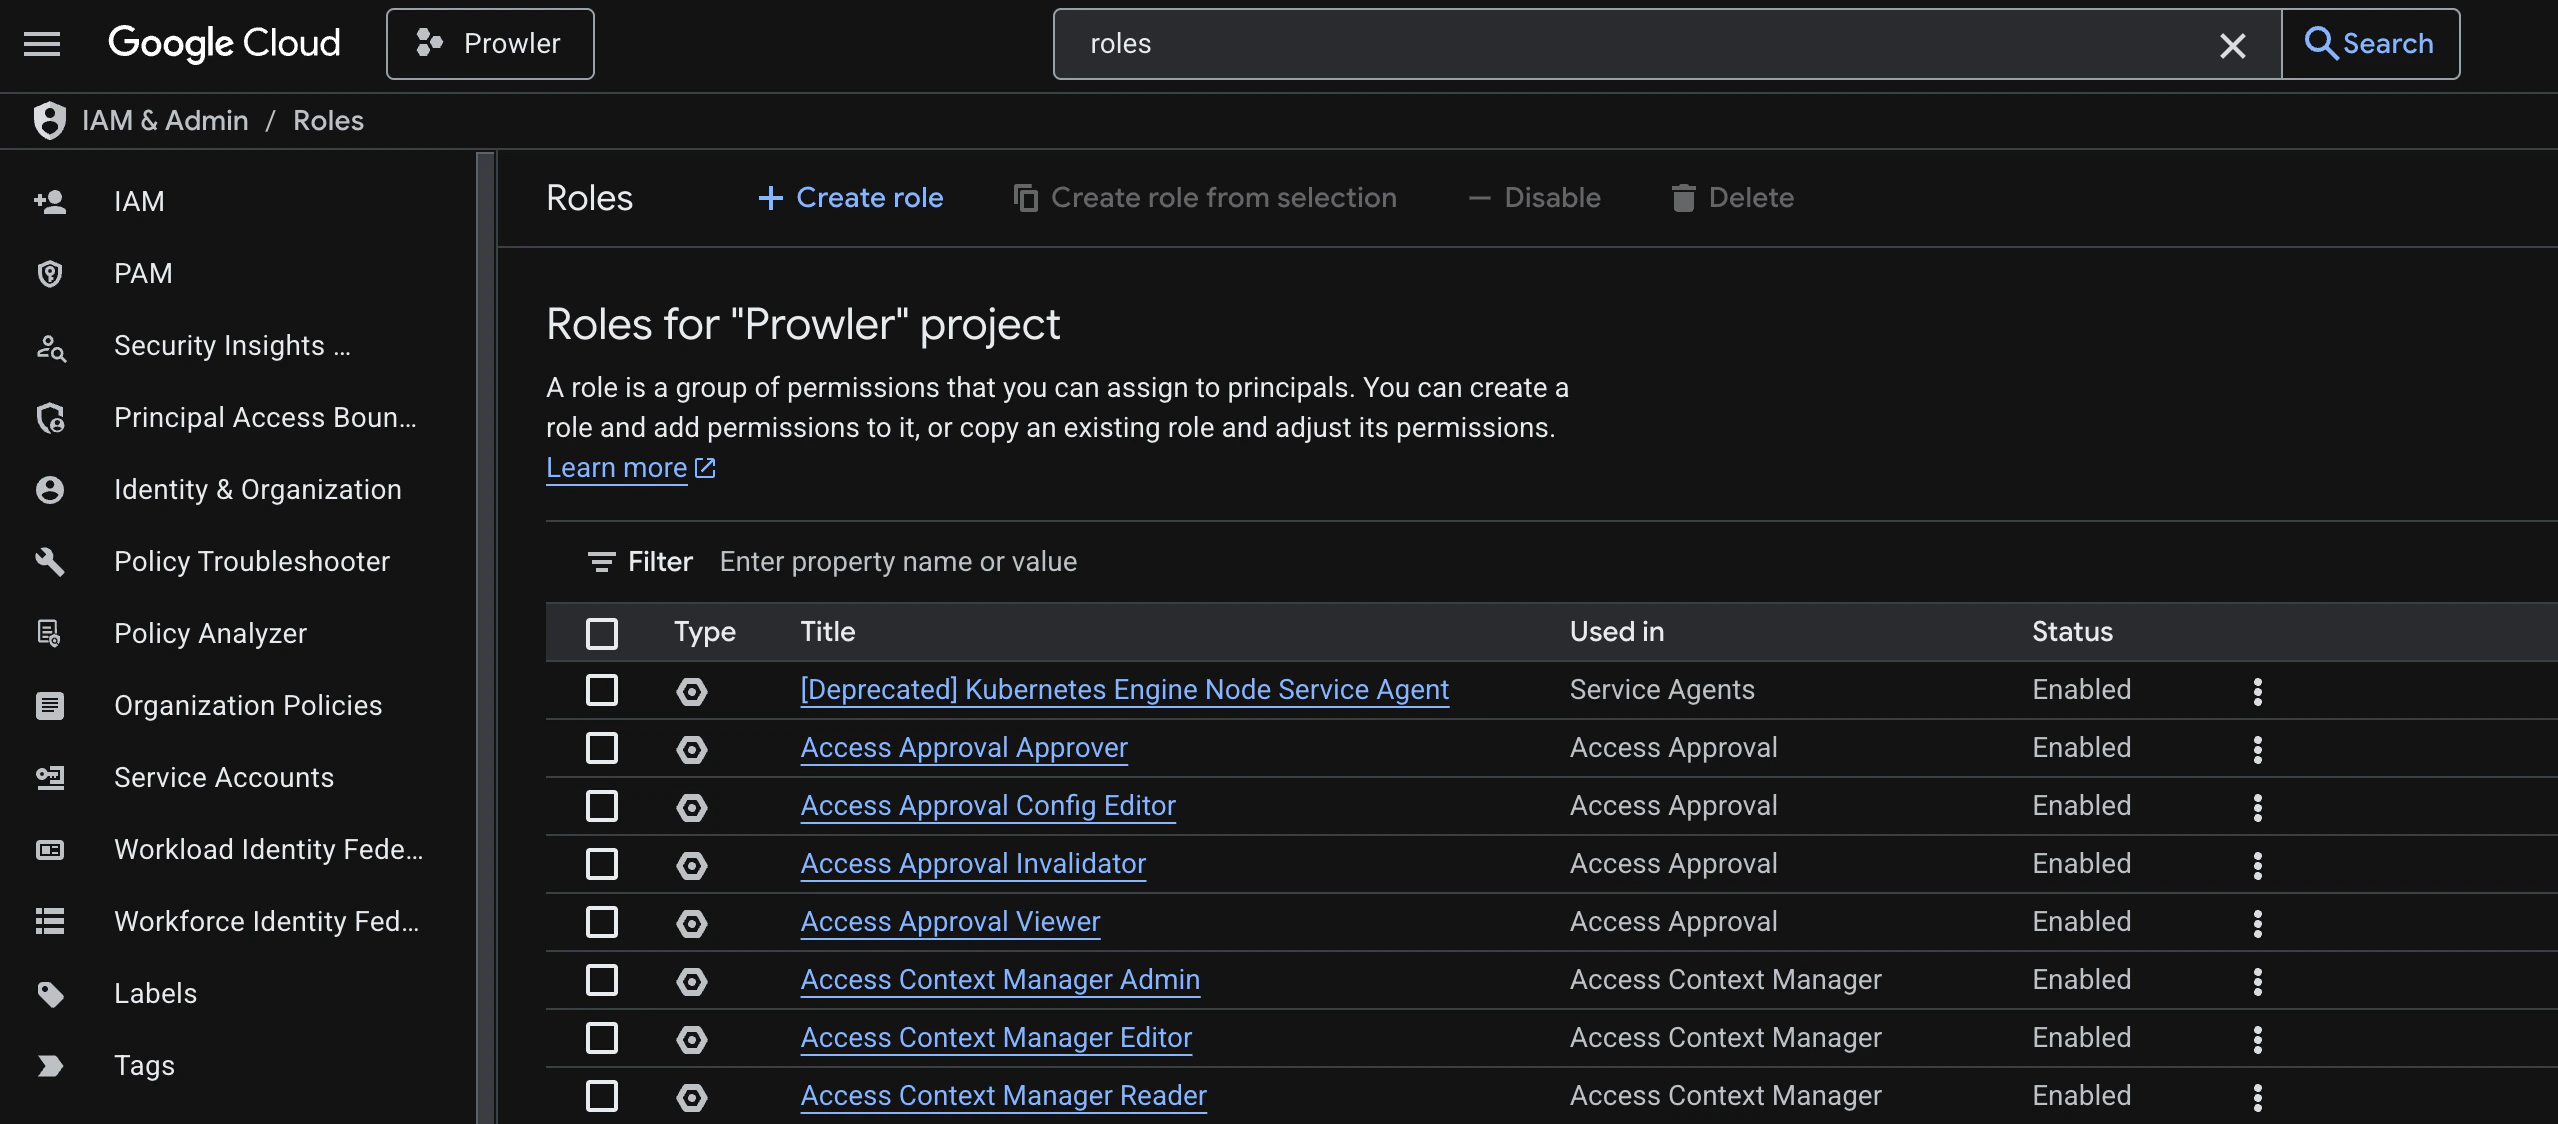The height and width of the screenshot is (1124, 2558).
Task: Open Organization Policies from the sidebar
Action: [247, 705]
